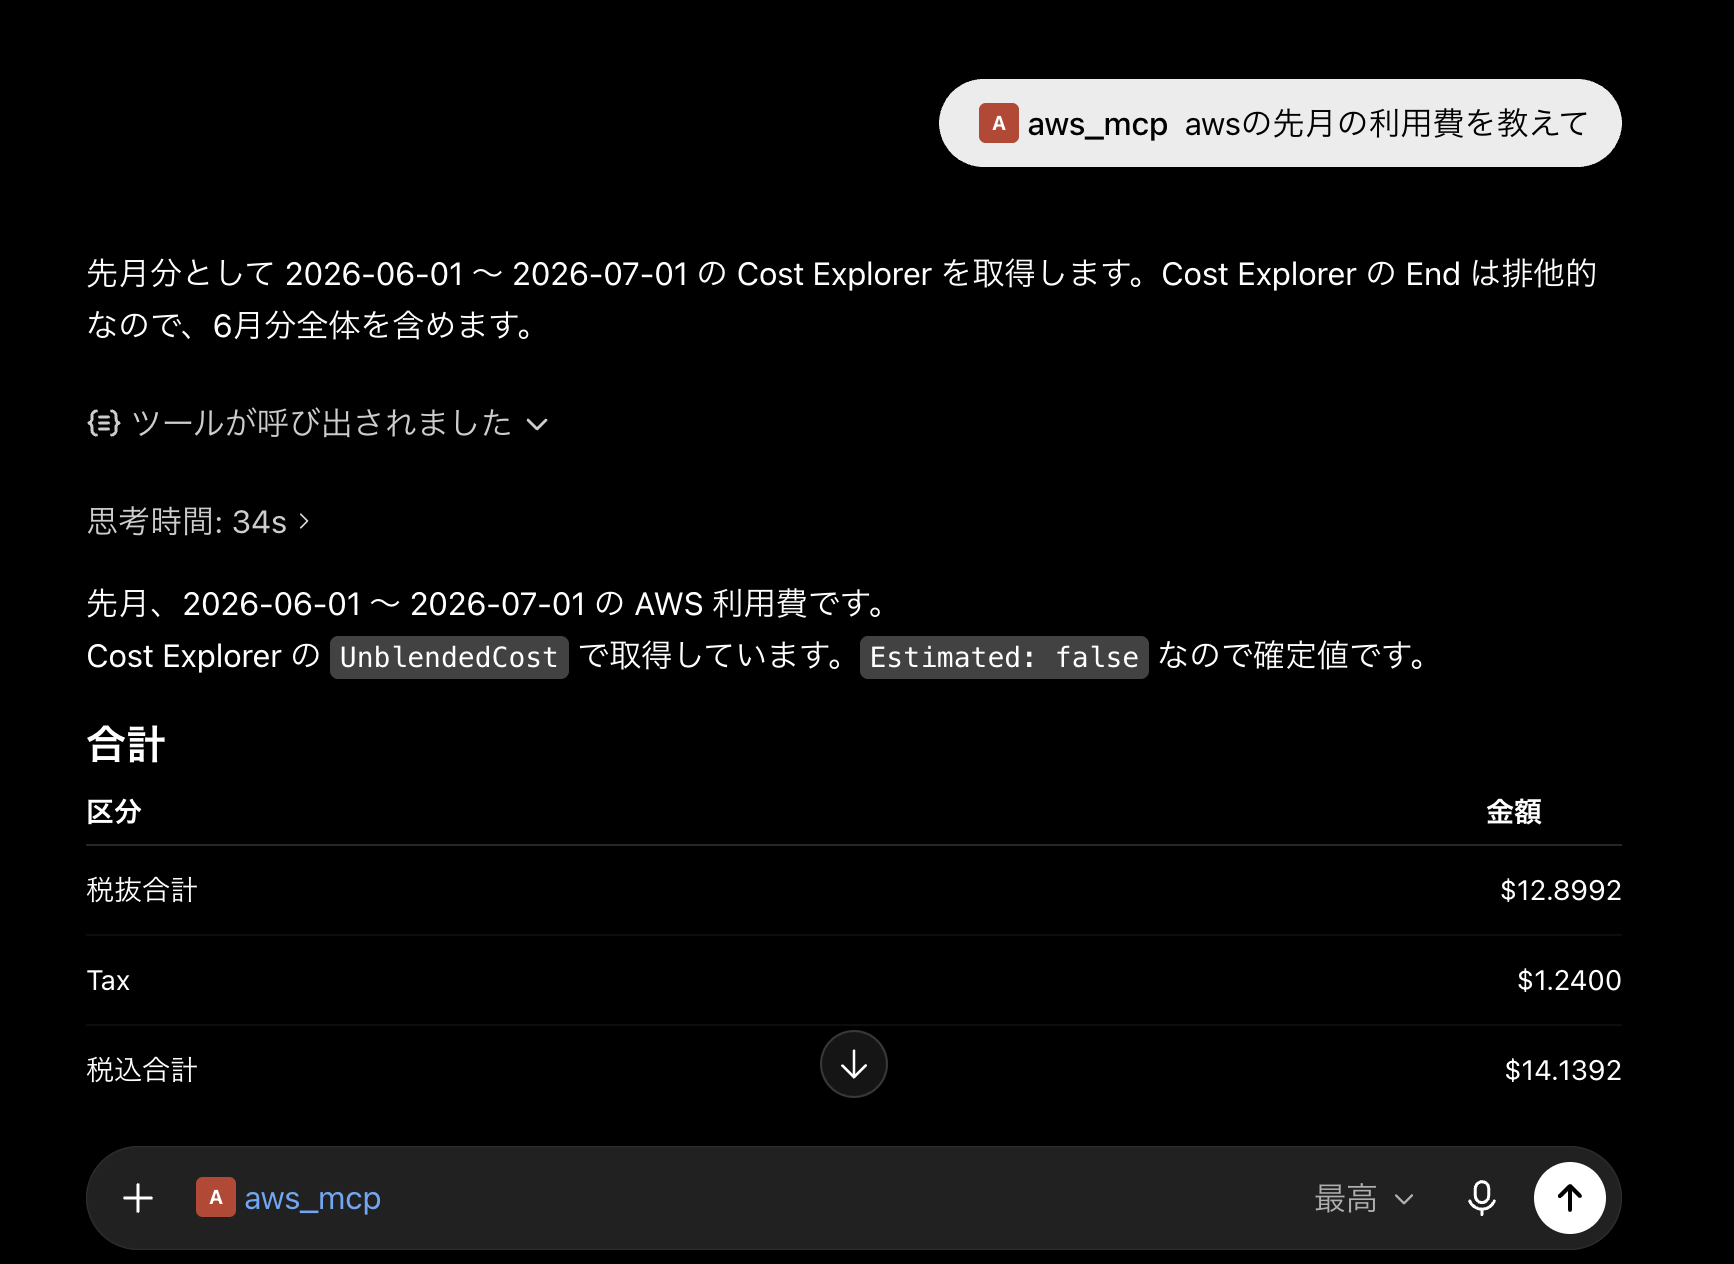The height and width of the screenshot is (1264, 1734).
Task: Expand the 思考時間: 34s details
Action: [x=198, y=521]
